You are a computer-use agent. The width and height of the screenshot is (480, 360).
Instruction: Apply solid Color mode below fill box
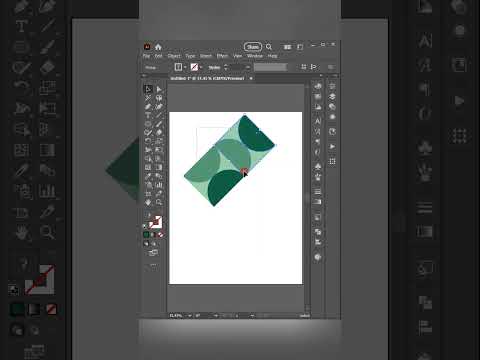(x=146, y=235)
